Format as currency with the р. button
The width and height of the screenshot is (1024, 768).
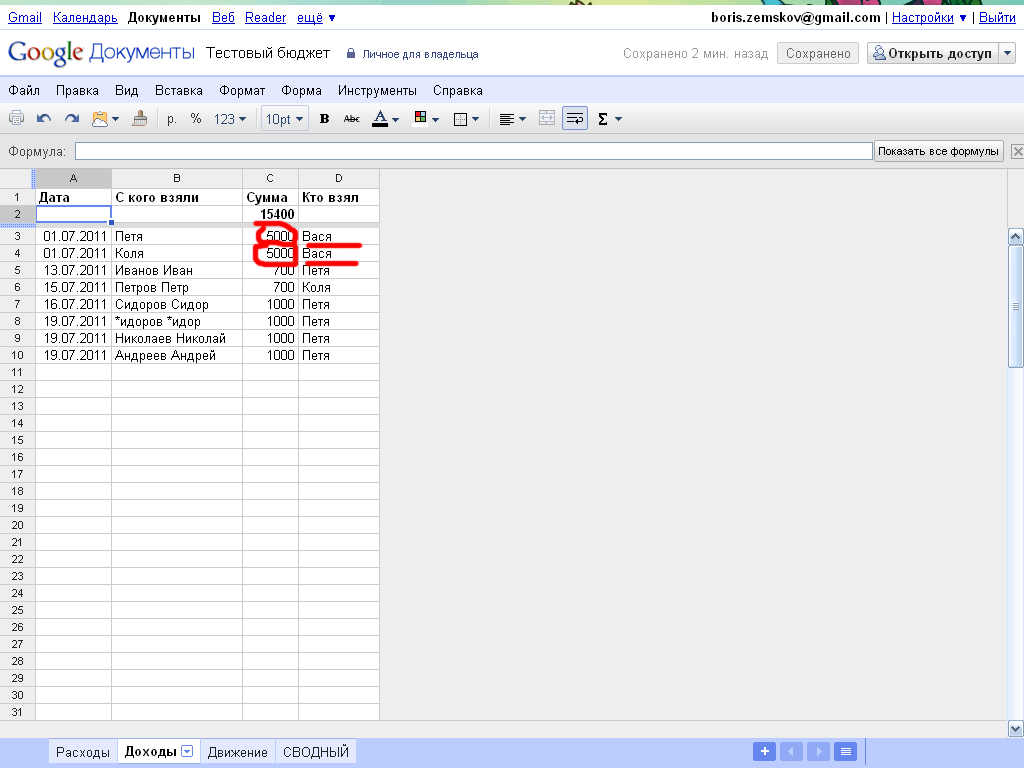[x=172, y=119]
